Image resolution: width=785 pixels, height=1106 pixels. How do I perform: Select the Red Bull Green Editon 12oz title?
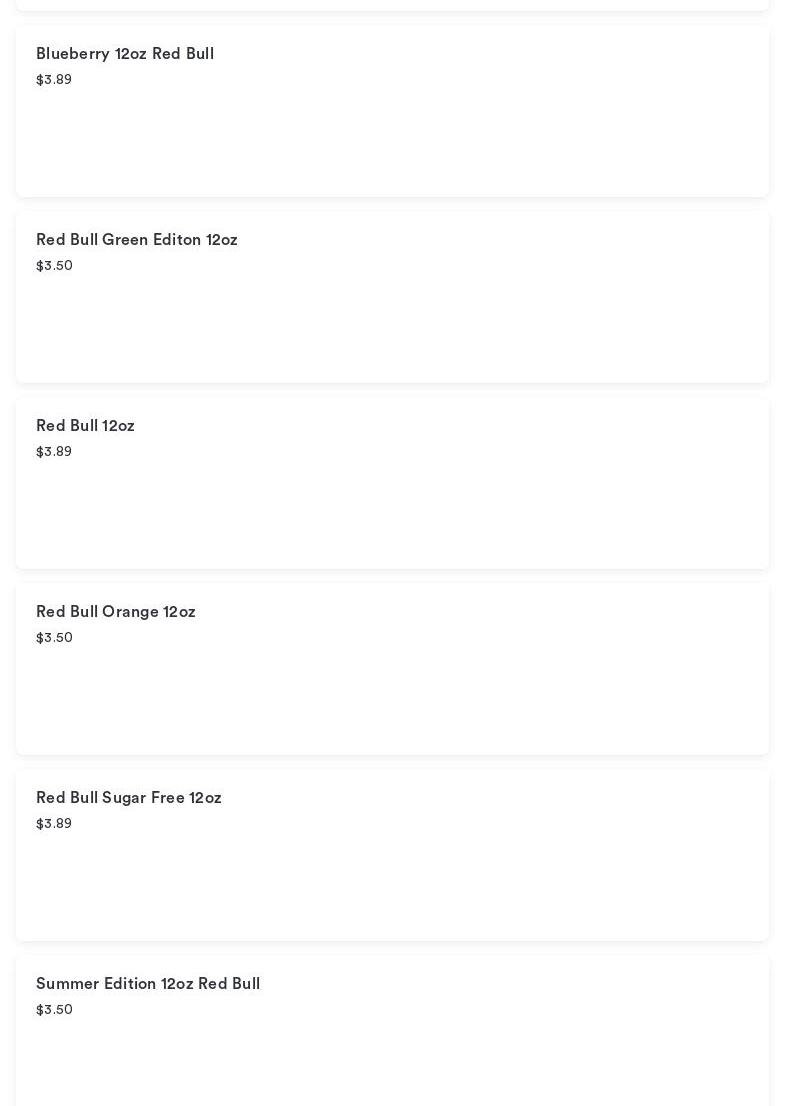click(x=137, y=240)
